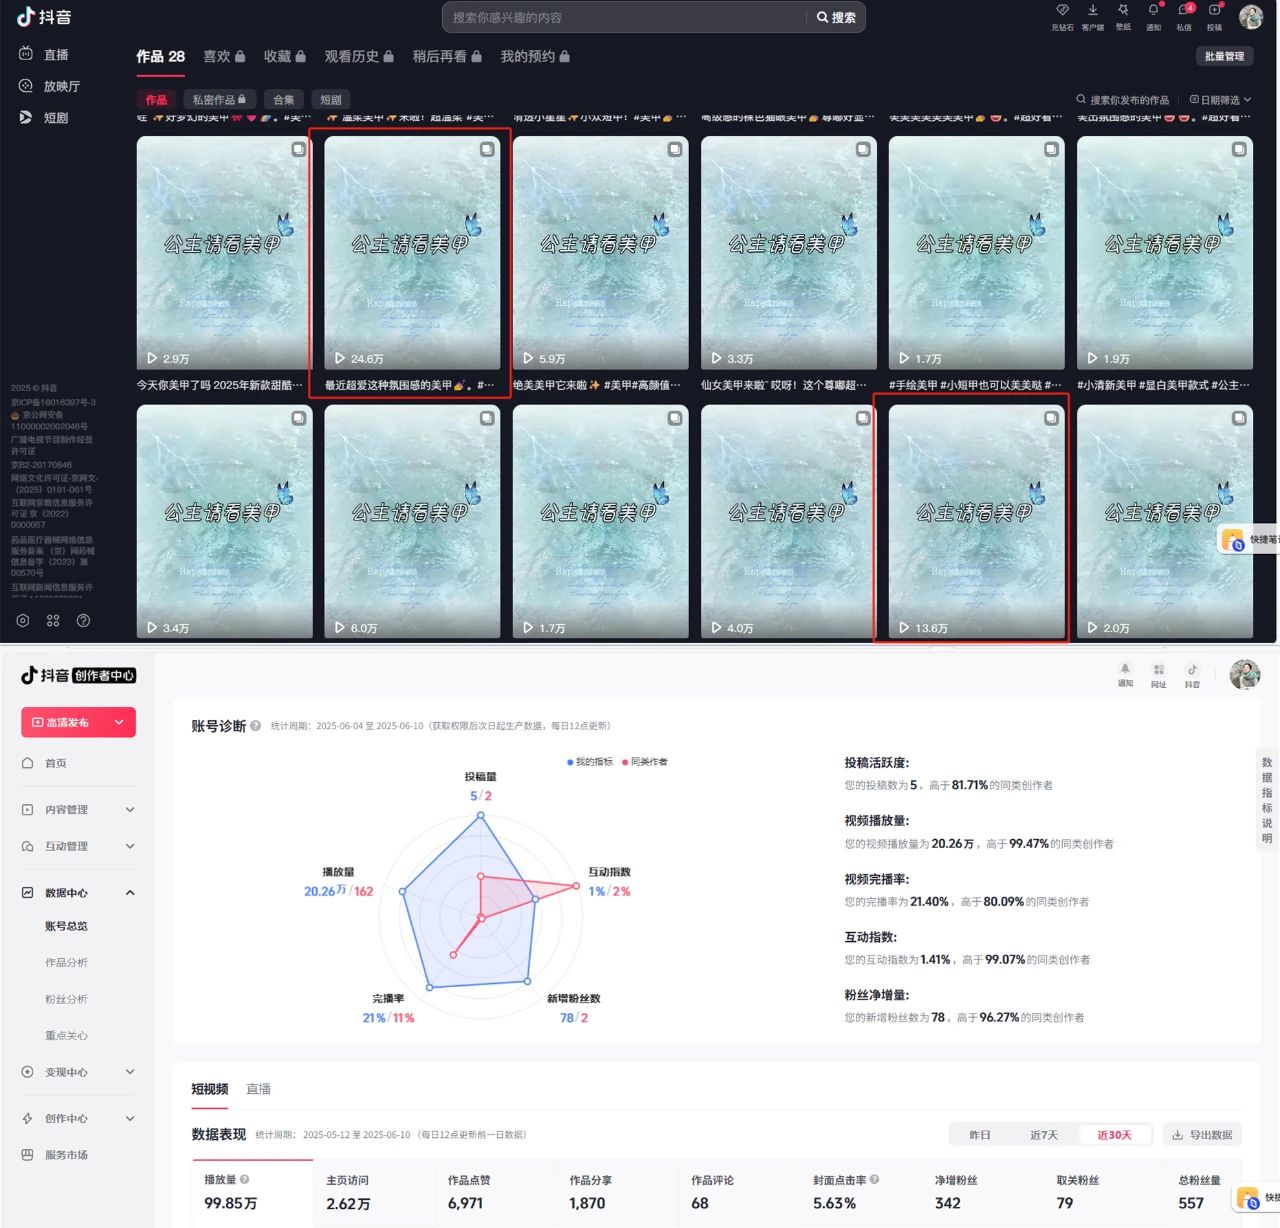Click the 投稿 upload icon
The width and height of the screenshot is (1280, 1228).
(x=1214, y=11)
